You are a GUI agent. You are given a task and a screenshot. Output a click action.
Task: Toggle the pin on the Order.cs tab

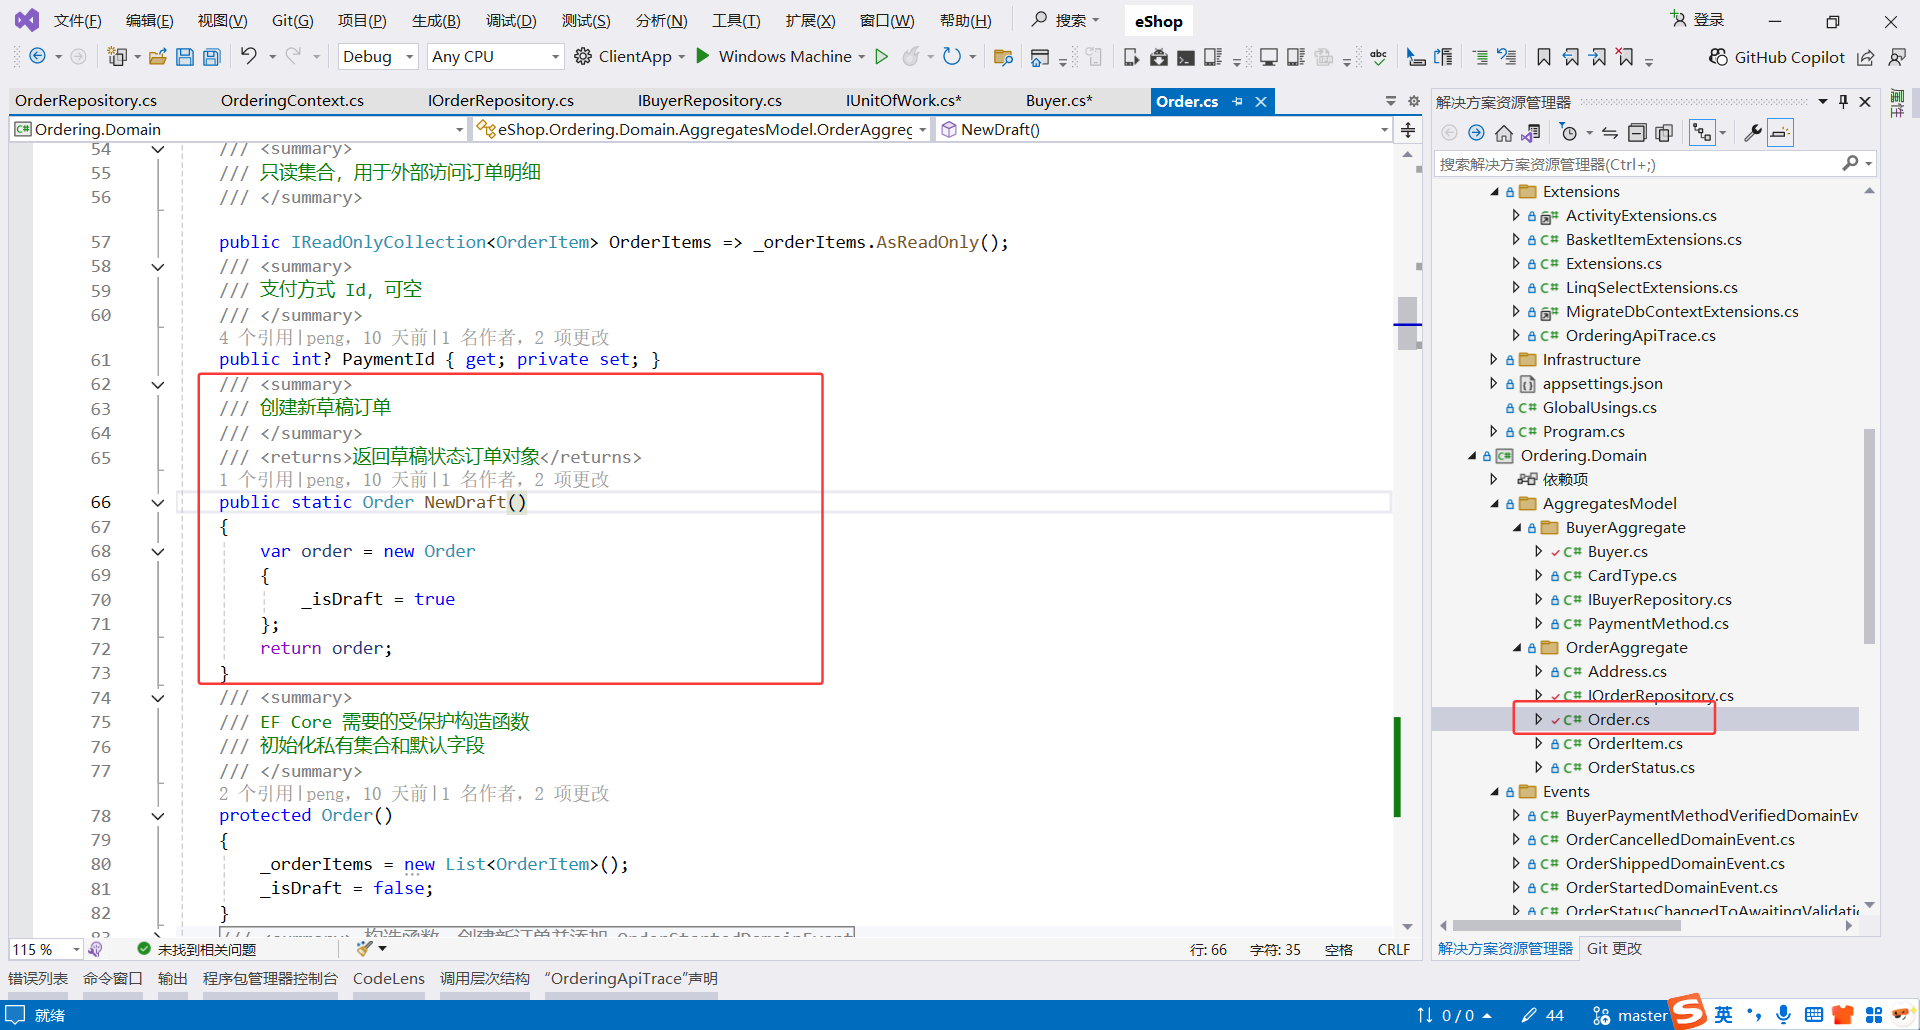(1238, 101)
